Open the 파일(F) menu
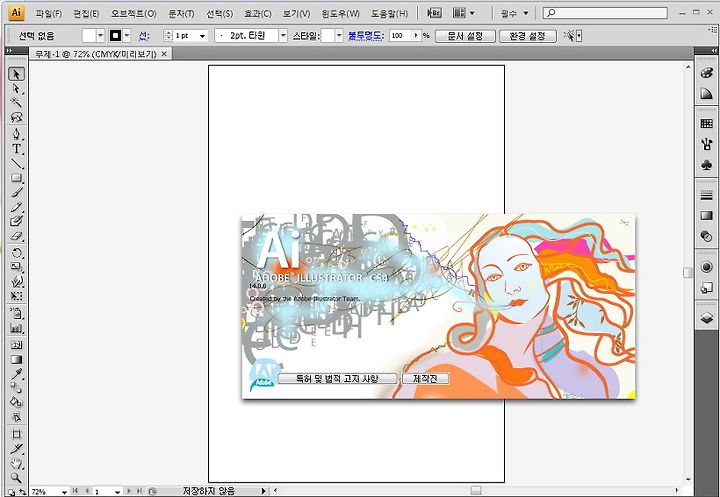Screen dimensions: 720x497 [49, 13]
